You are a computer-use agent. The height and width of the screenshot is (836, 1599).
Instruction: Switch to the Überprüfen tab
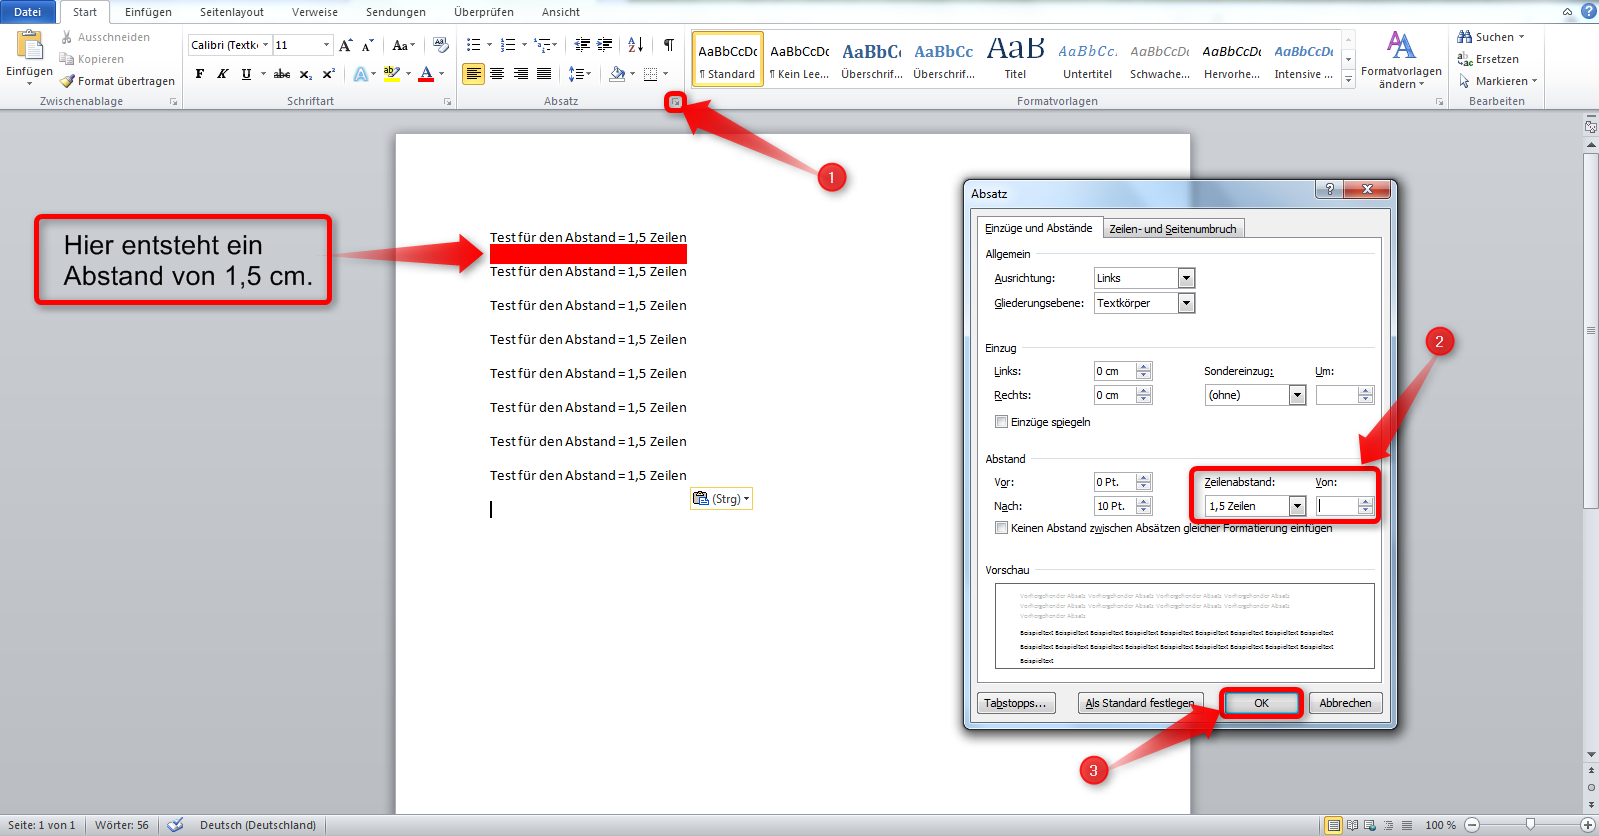click(484, 12)
